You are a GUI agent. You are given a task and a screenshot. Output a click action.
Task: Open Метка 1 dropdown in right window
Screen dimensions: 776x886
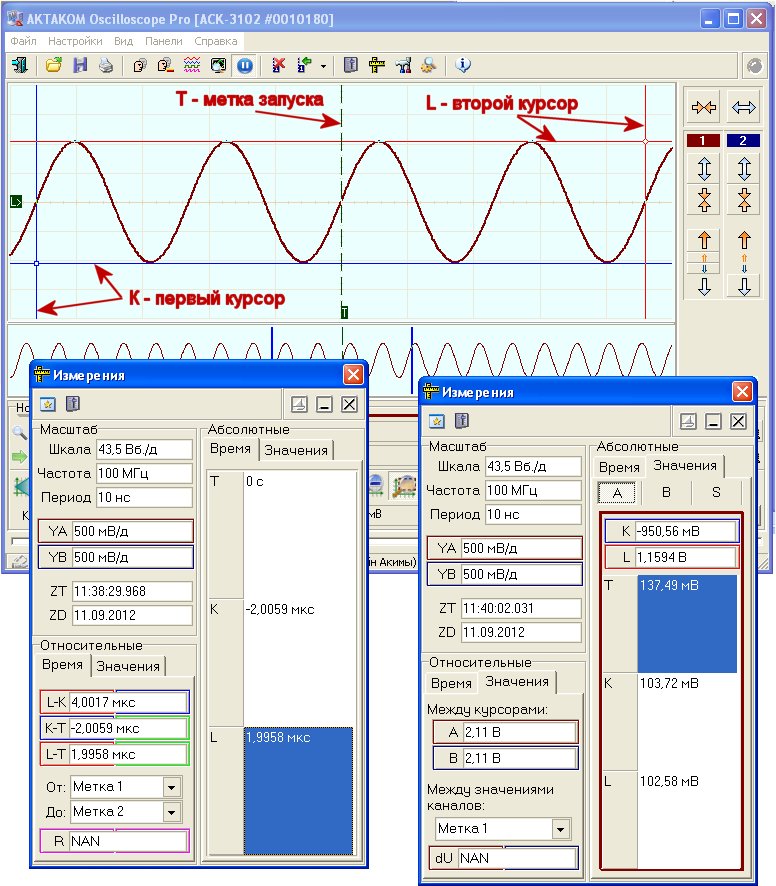560,829
